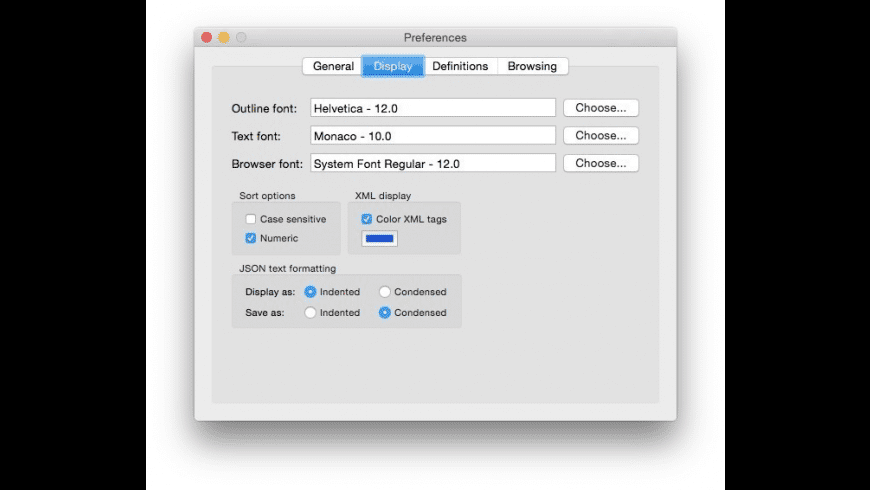This screenshot has height=490, width=870.
Task: Toggle the Color XML tags checkbox
Action: [367, 219]
